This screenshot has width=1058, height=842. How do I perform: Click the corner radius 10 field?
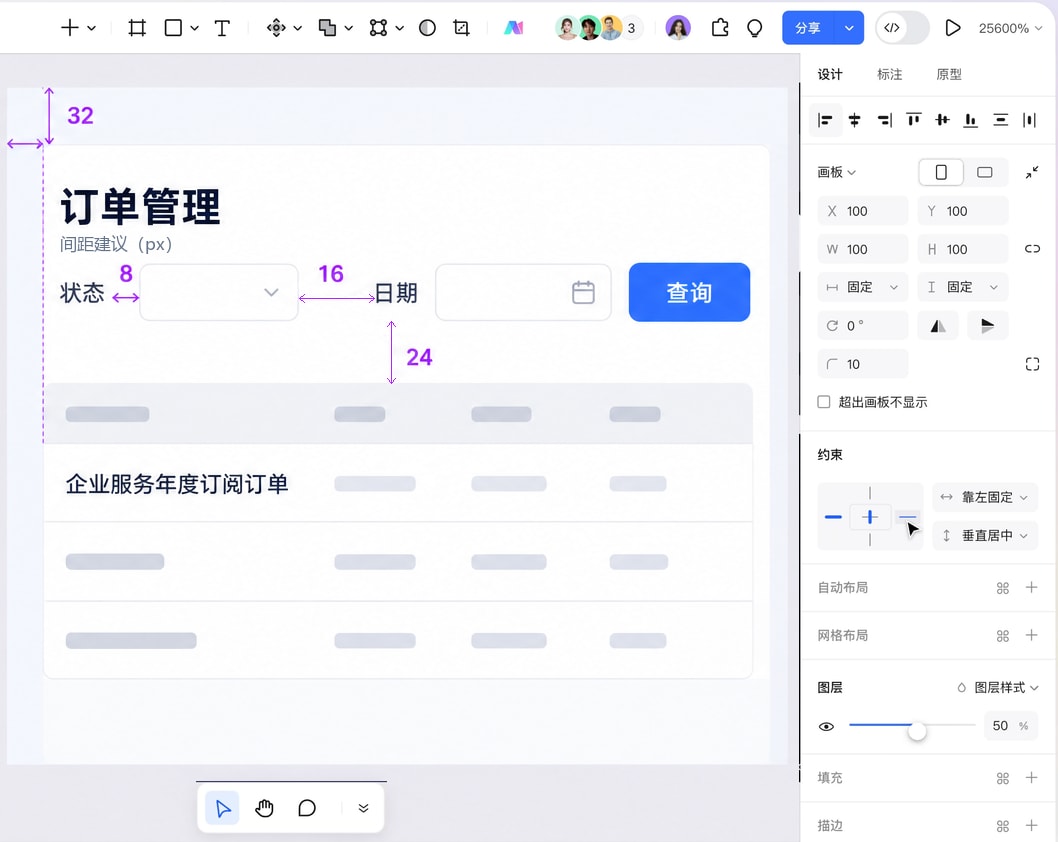pos(862,364)
